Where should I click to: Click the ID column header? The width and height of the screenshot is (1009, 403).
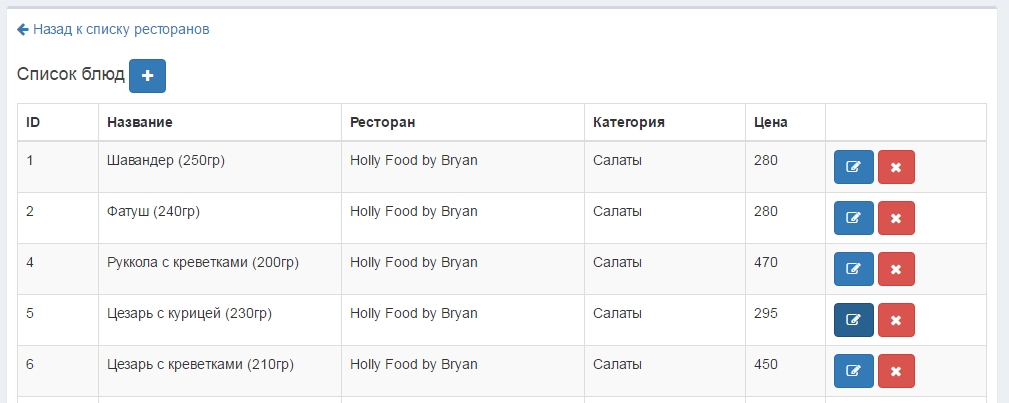coord(33,122)
